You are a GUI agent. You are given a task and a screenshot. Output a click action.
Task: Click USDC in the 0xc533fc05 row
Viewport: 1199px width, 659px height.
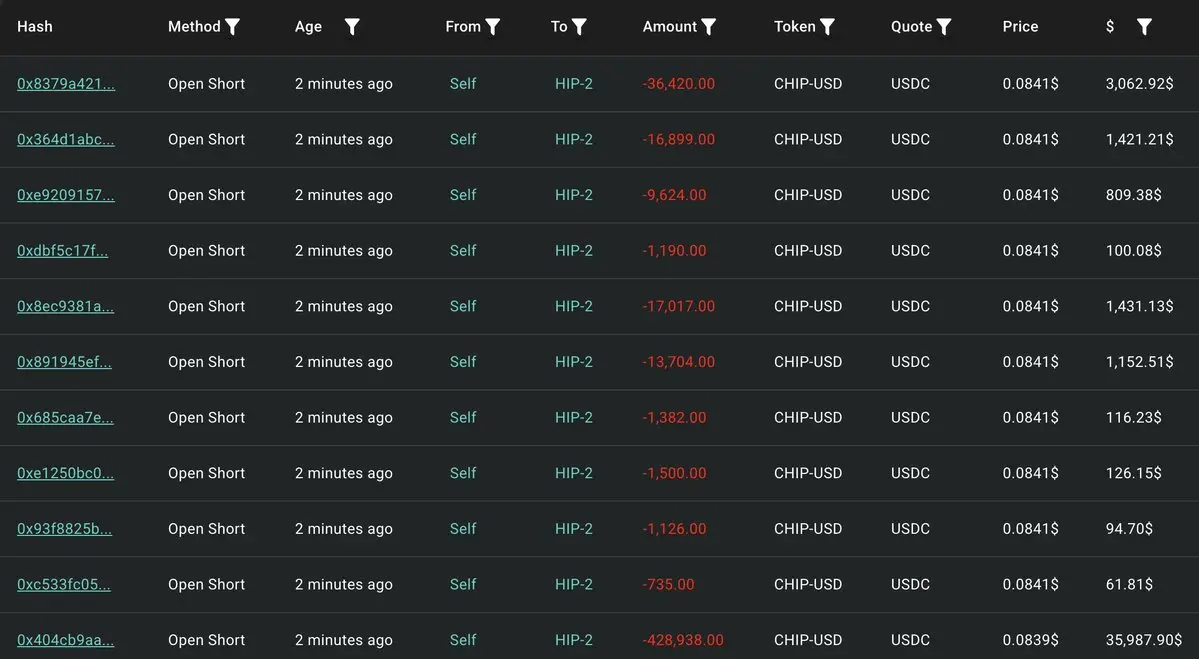(910, 585)
